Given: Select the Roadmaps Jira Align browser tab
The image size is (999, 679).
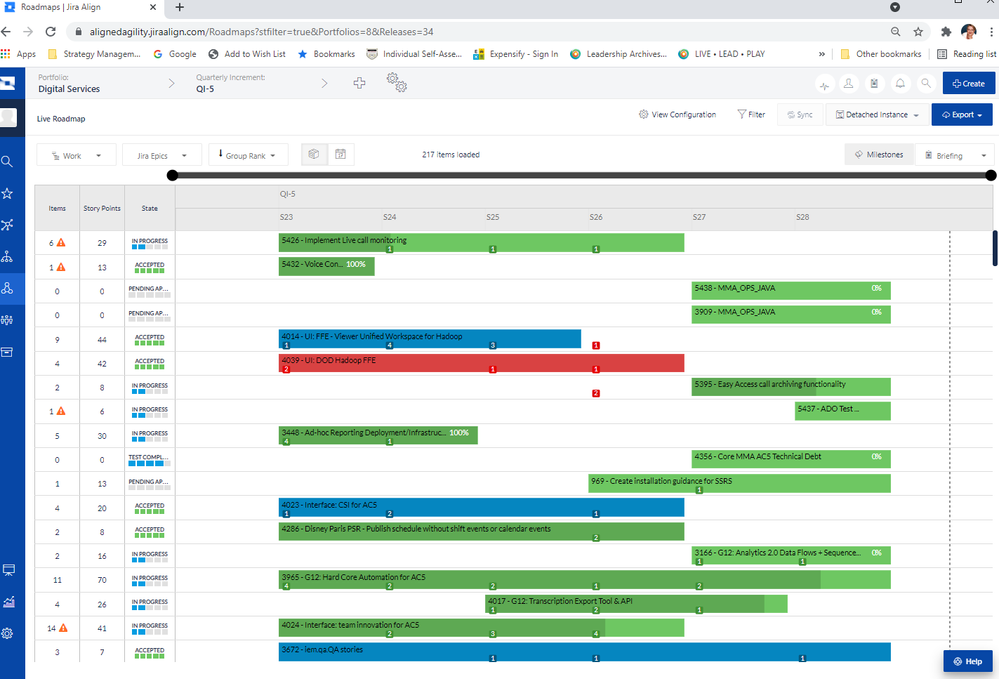Looking at the screenshot, I should (x=81, y=8).
